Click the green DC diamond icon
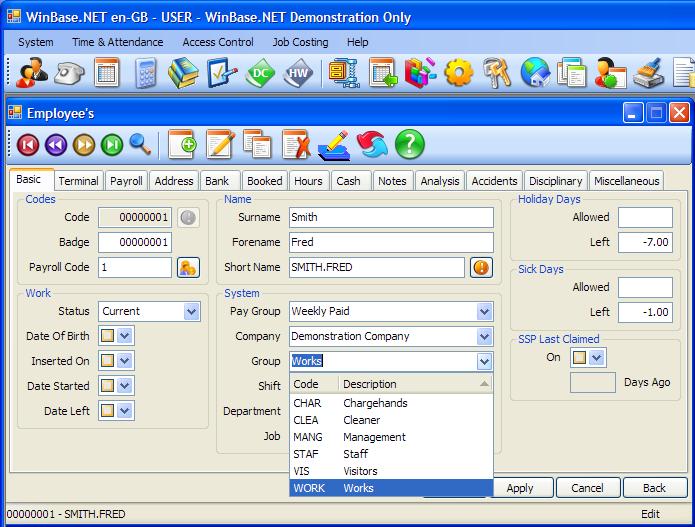Image resolution: width=695 pixels, height=527 pixels. pos(261,73)
